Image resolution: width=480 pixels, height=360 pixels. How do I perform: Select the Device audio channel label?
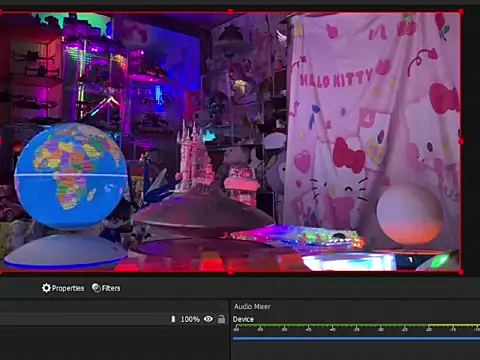[x=243, y=319]
